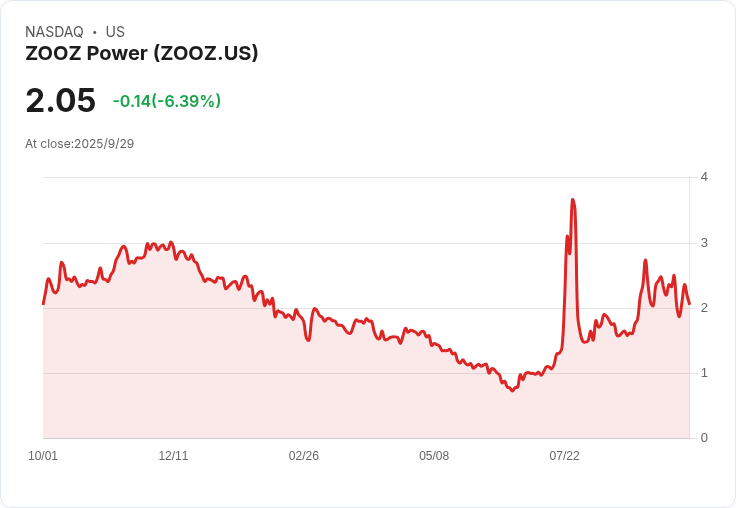
Task: Click the lowest trough of the price line
Action: 513,390
